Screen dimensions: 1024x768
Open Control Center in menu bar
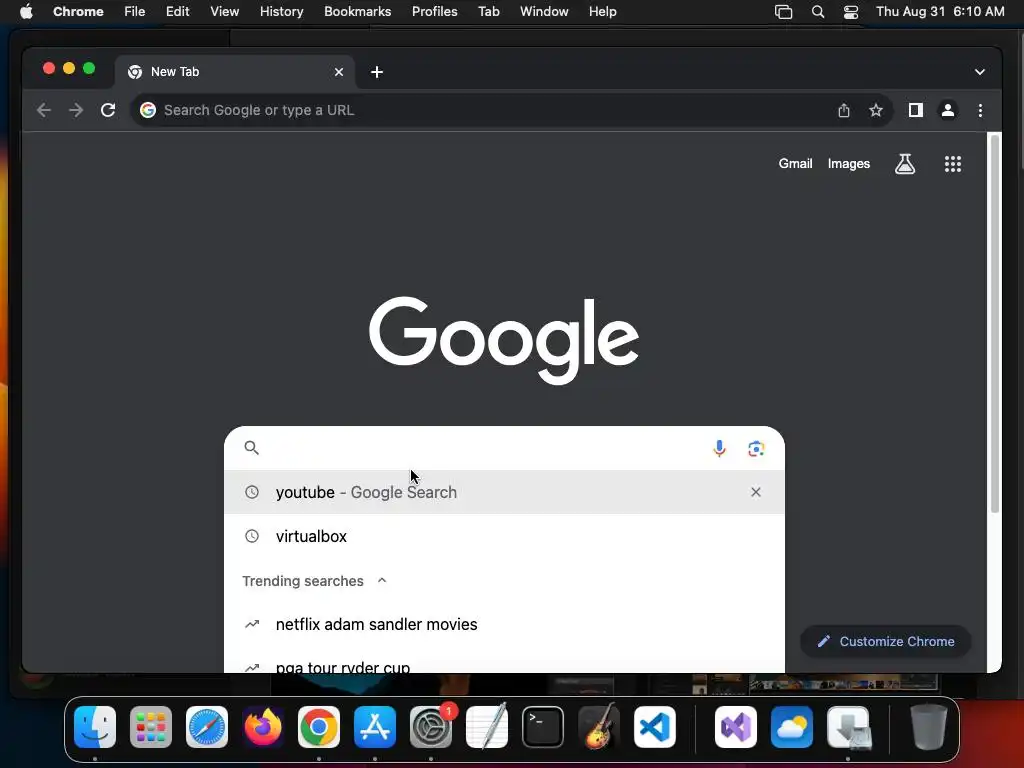850,11
